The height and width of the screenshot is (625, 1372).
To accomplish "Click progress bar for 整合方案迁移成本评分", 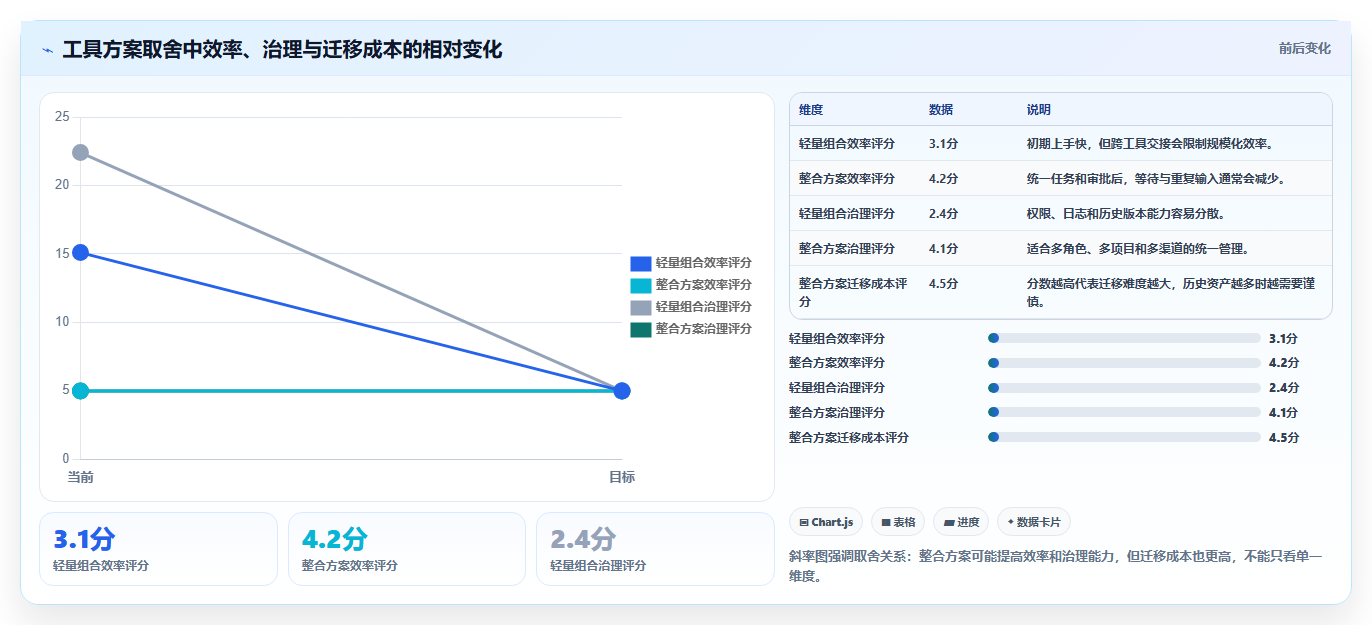I will coord(1124,437).
